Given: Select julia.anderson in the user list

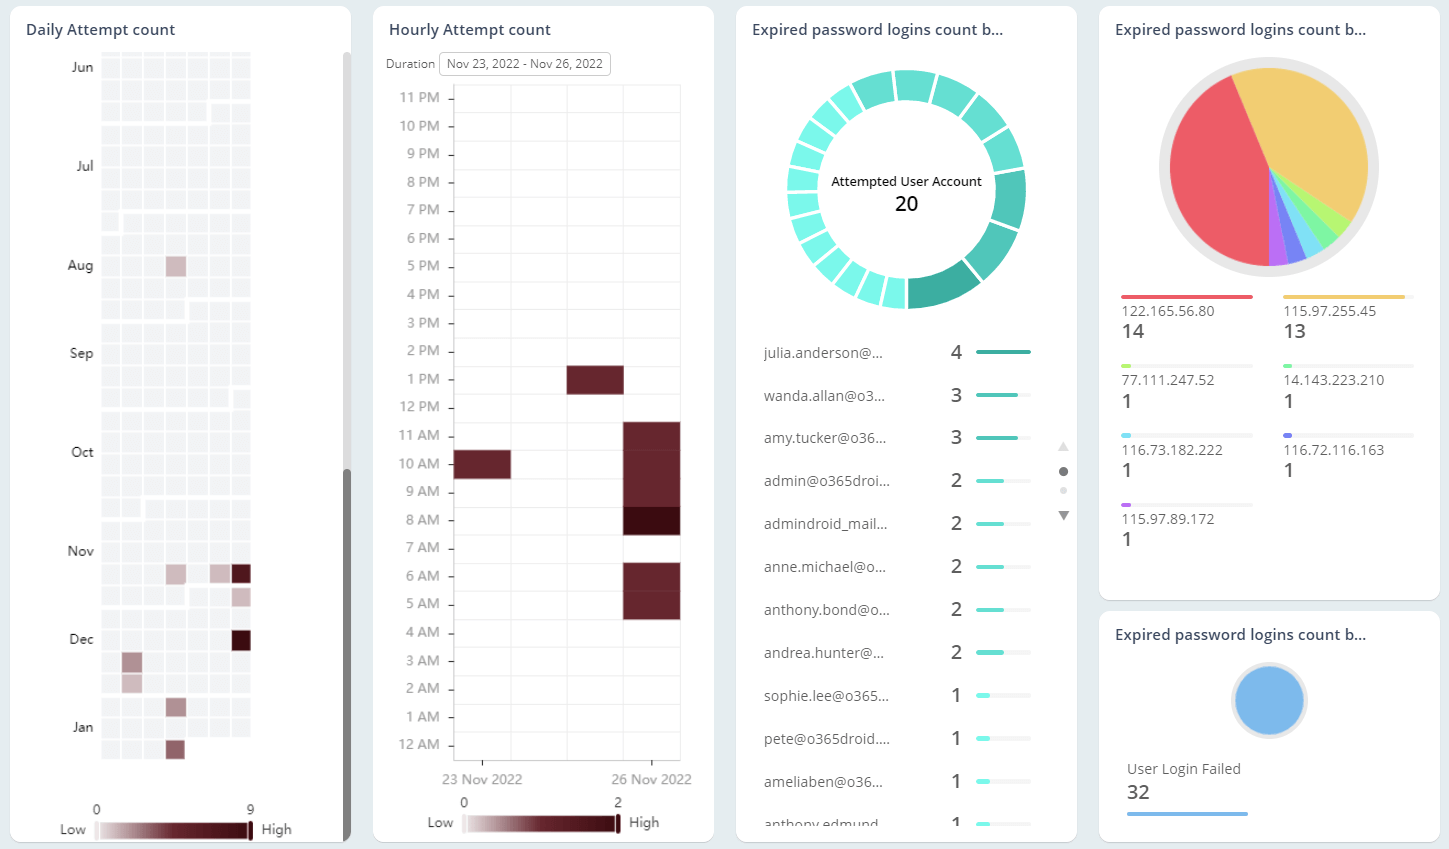Looking at the screenshot, I should pos(823,353).
